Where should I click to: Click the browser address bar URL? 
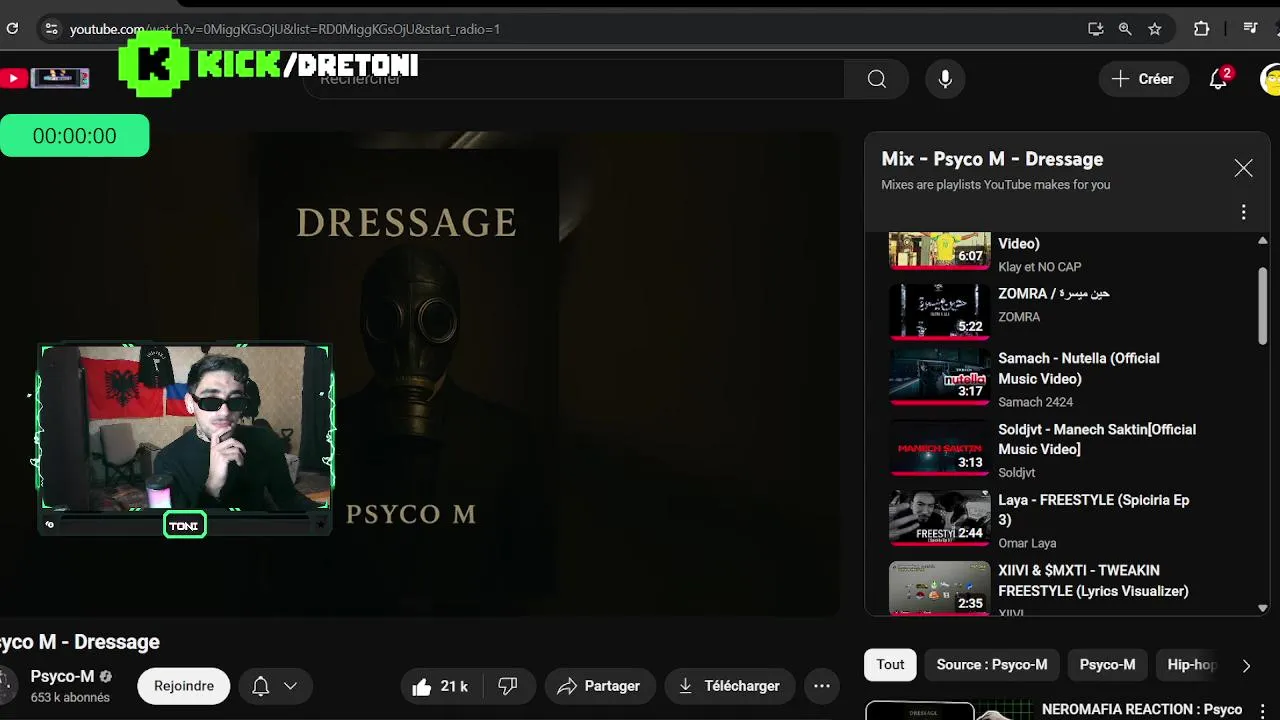coord(285,29)
